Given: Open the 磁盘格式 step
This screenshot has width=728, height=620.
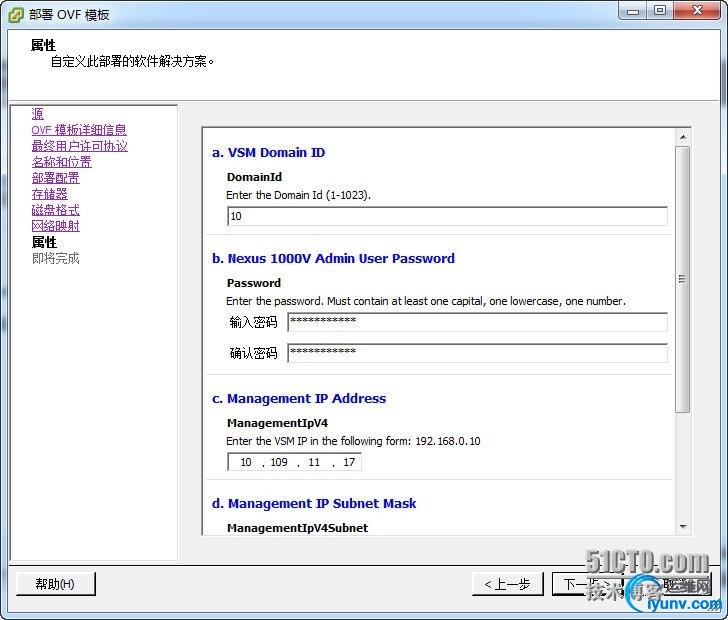Looking at the screenshot, I should [x=56, y=210].
